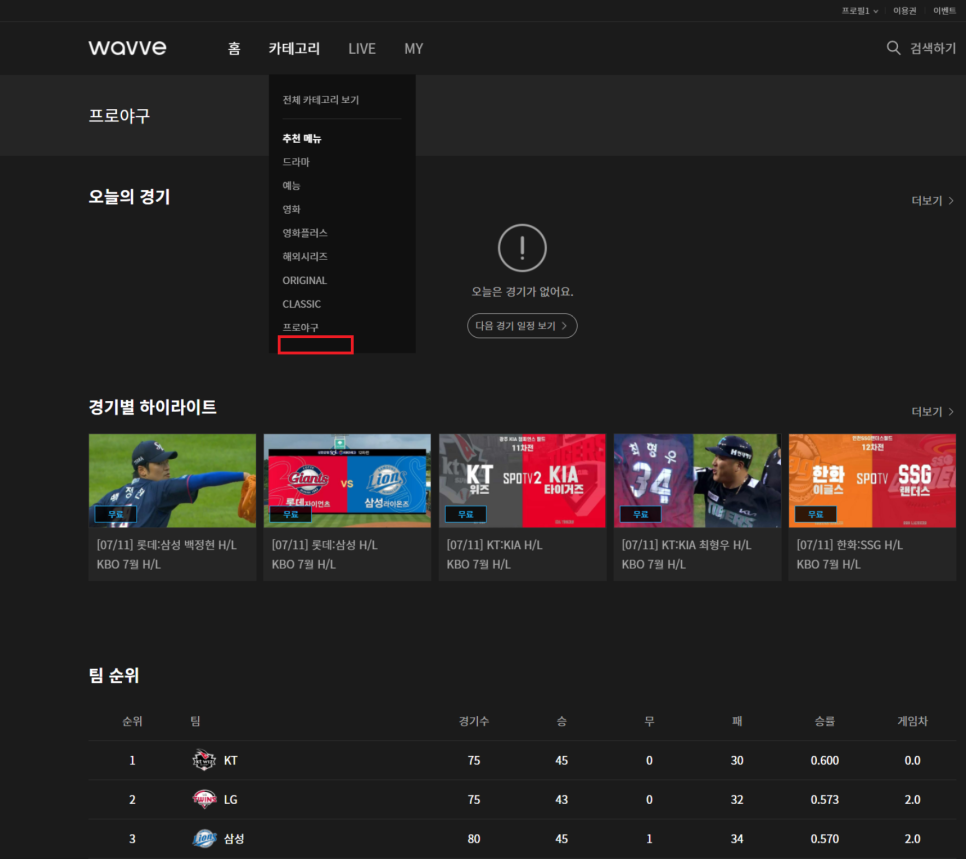Switch to the LIVE tab

click(362, 49)
